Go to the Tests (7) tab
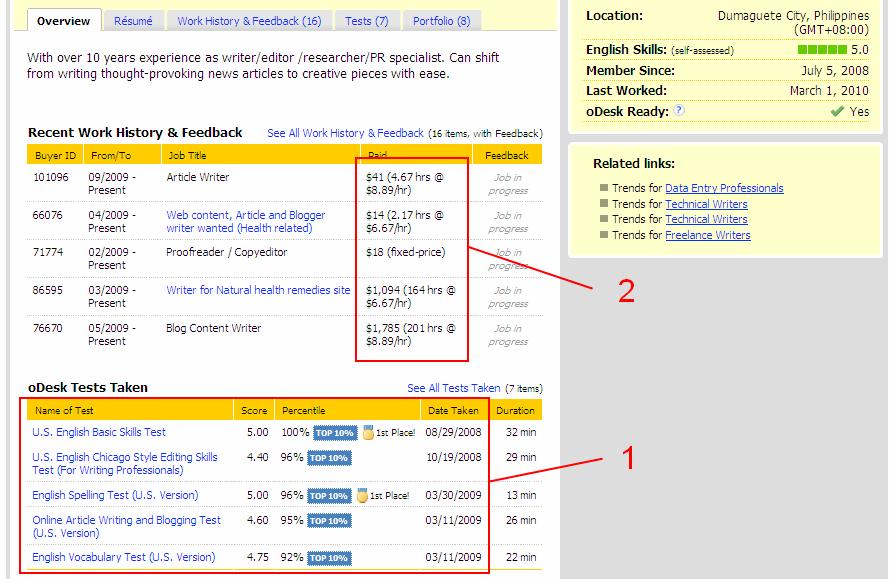The image size is (893, 579). coord(366,21)
